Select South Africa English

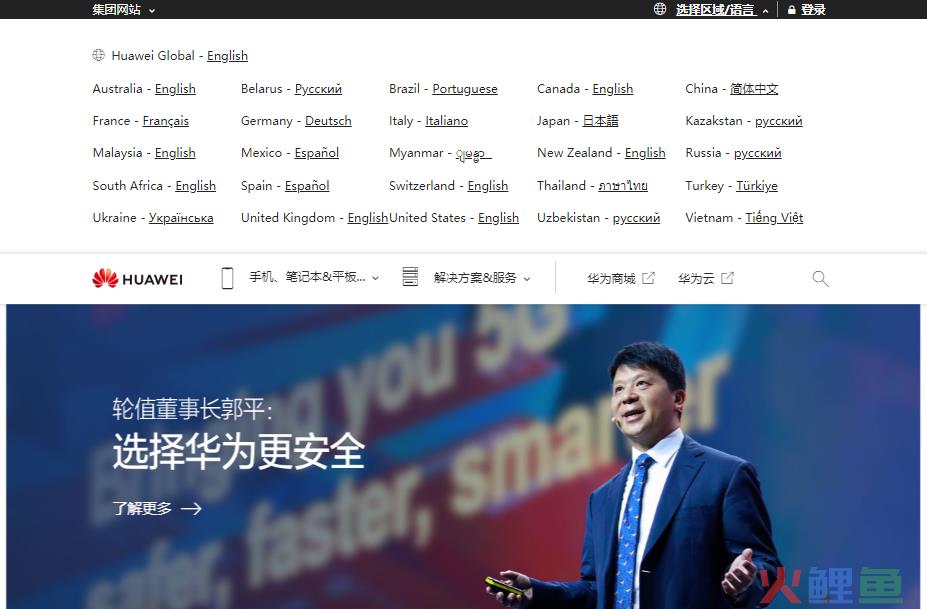point(195,186)
